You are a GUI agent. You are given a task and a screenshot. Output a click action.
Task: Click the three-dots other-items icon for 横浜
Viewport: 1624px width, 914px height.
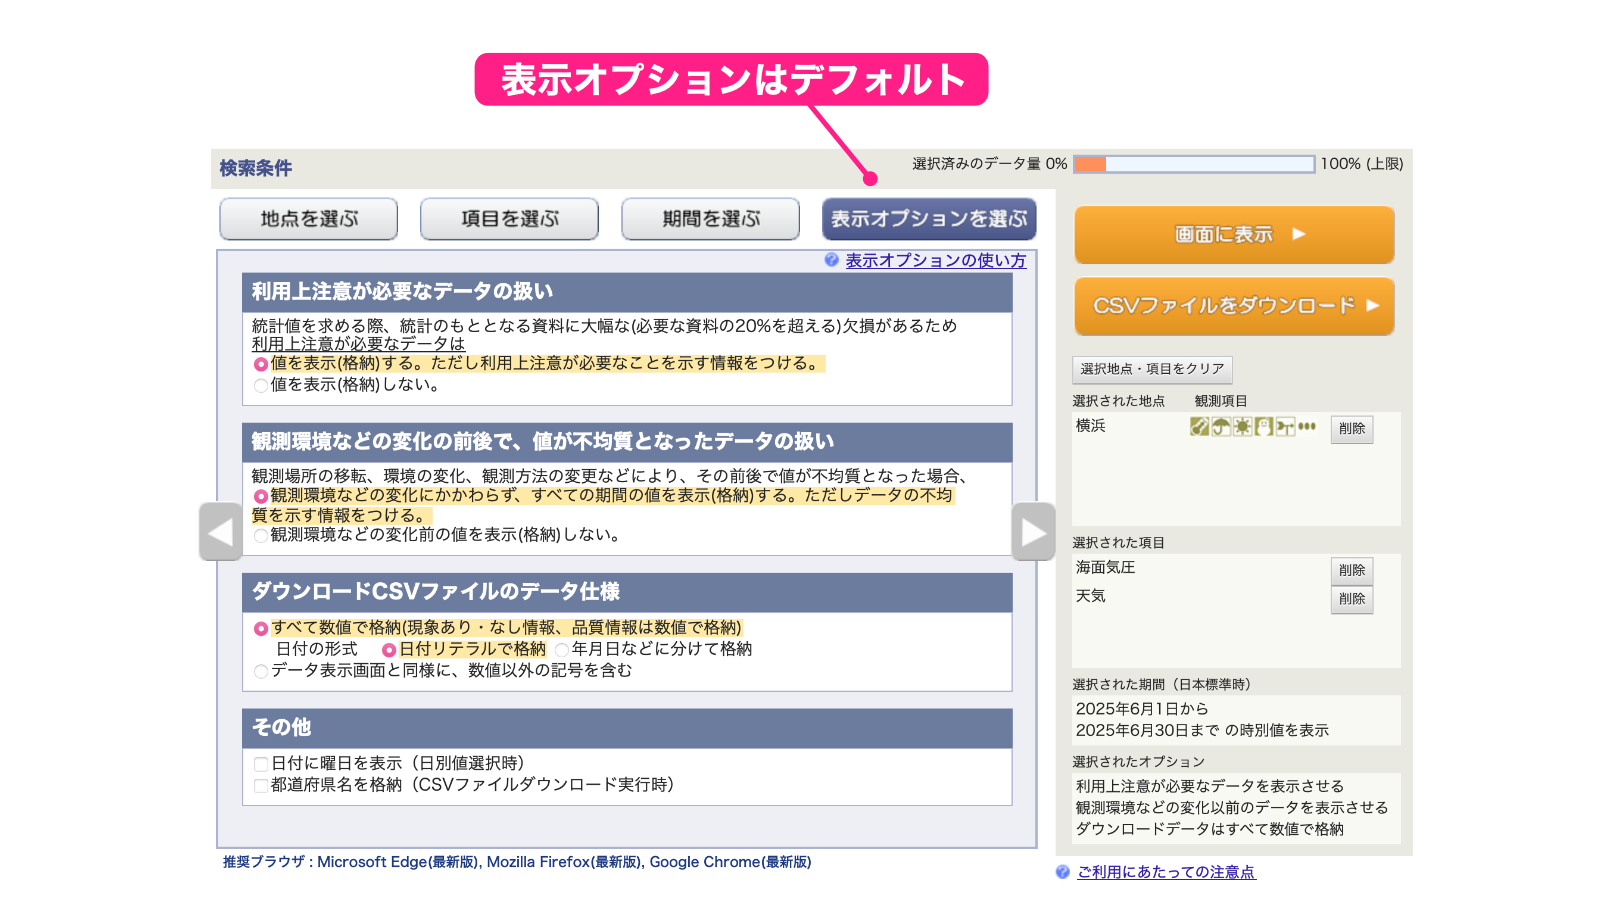1307,426
